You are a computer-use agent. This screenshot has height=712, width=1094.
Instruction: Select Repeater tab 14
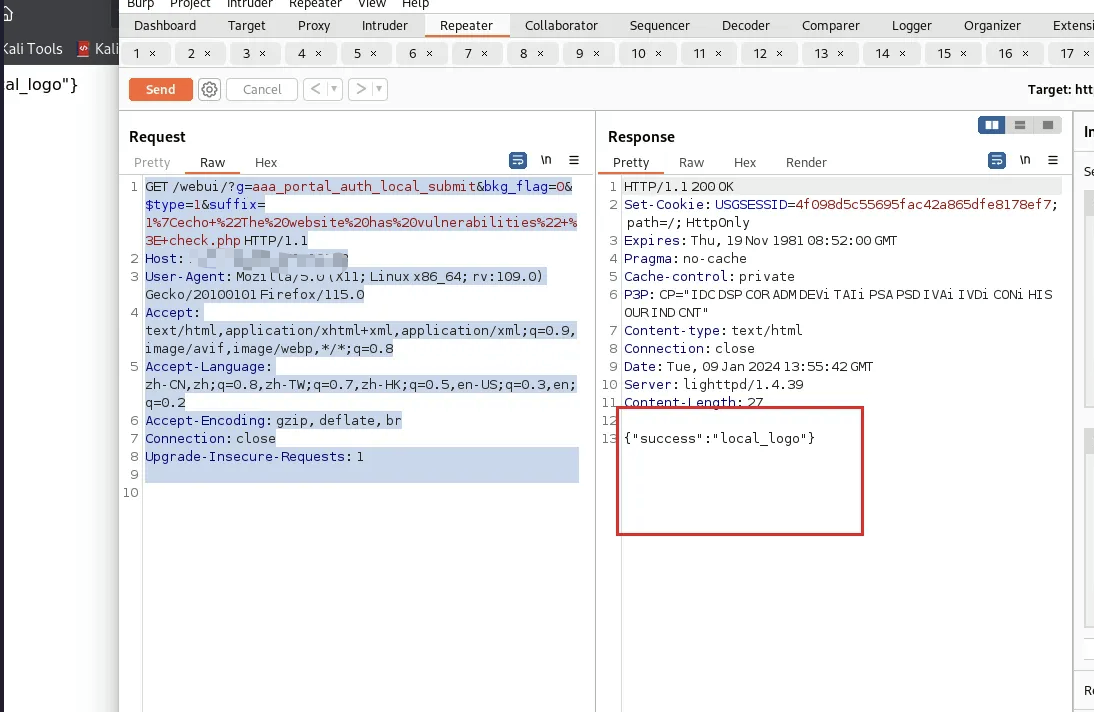pyautogui.click(x=883, y=53)
